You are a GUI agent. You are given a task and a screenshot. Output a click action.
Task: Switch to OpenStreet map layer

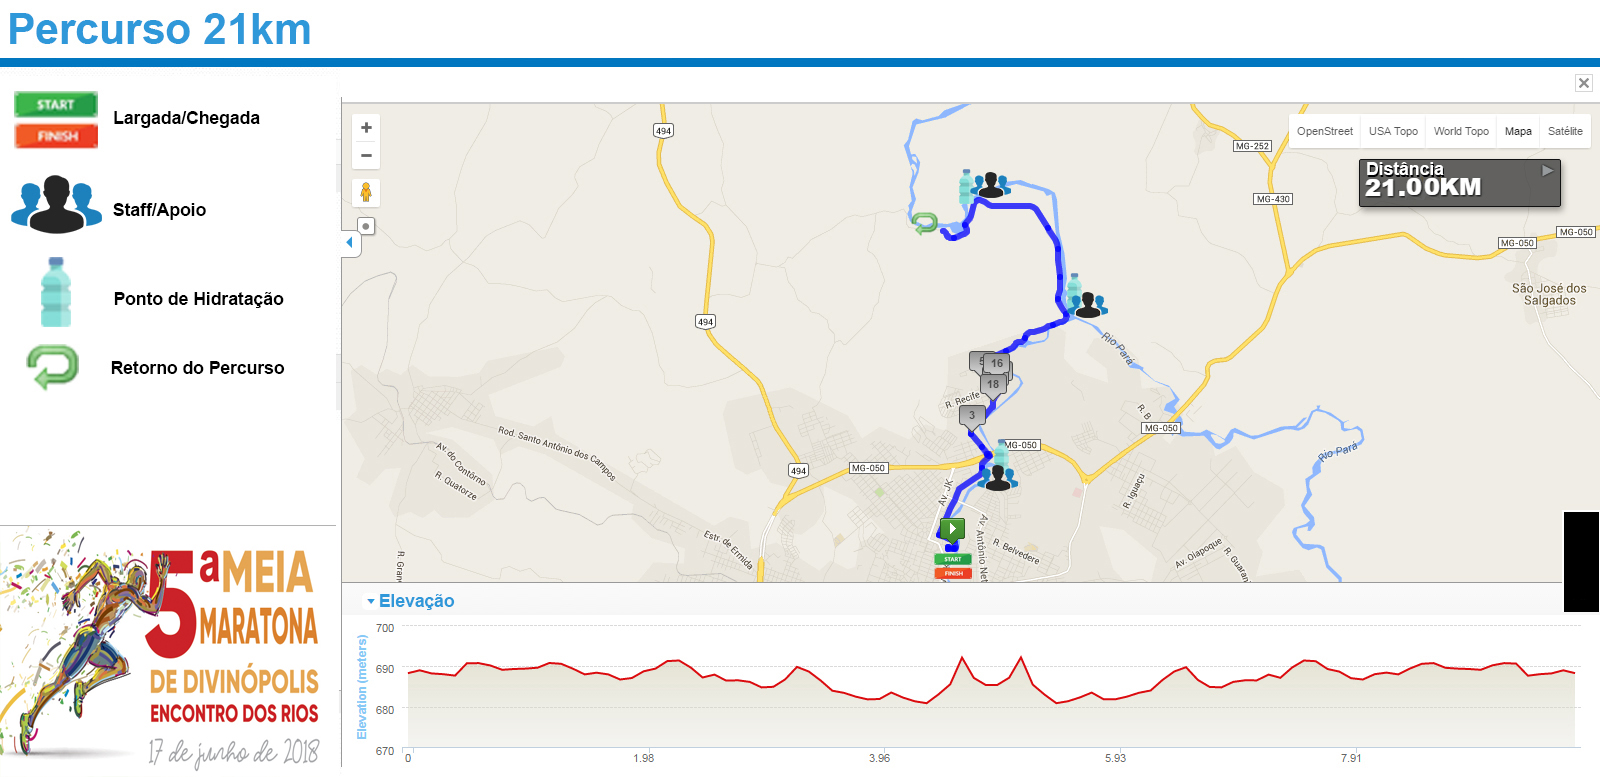pyautogui.click(x=1325, y=131)
